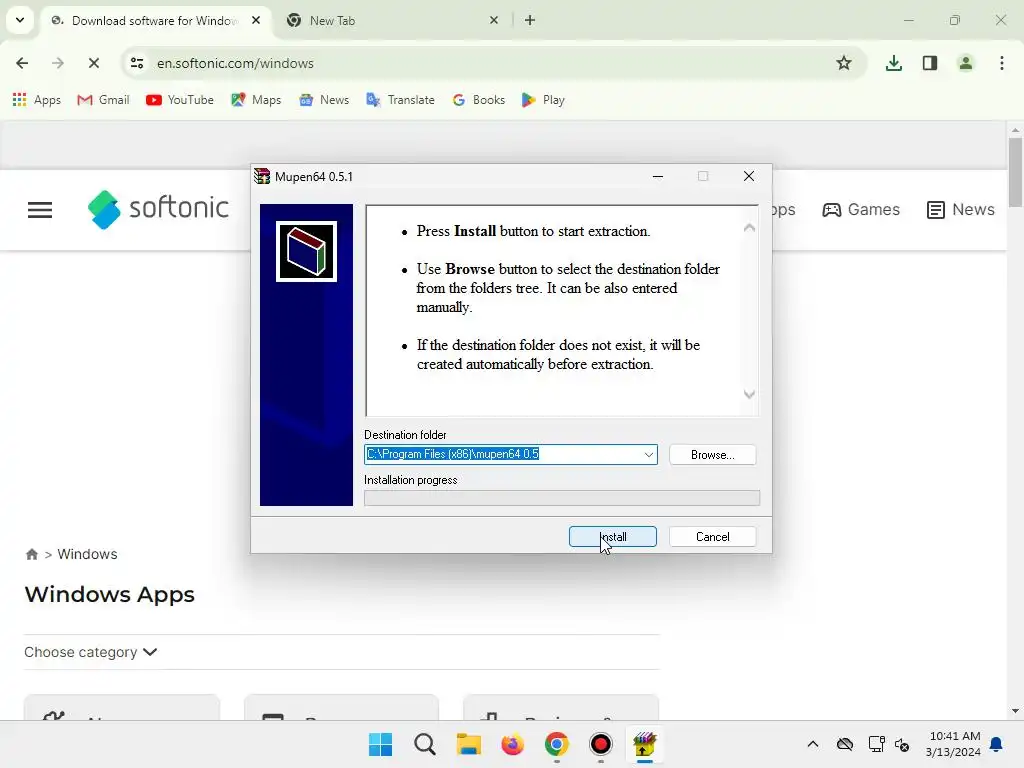This screenshot has width=1024, height=768.
Task: Open the Softonic hamburger menu
Action: coord(40,210)
